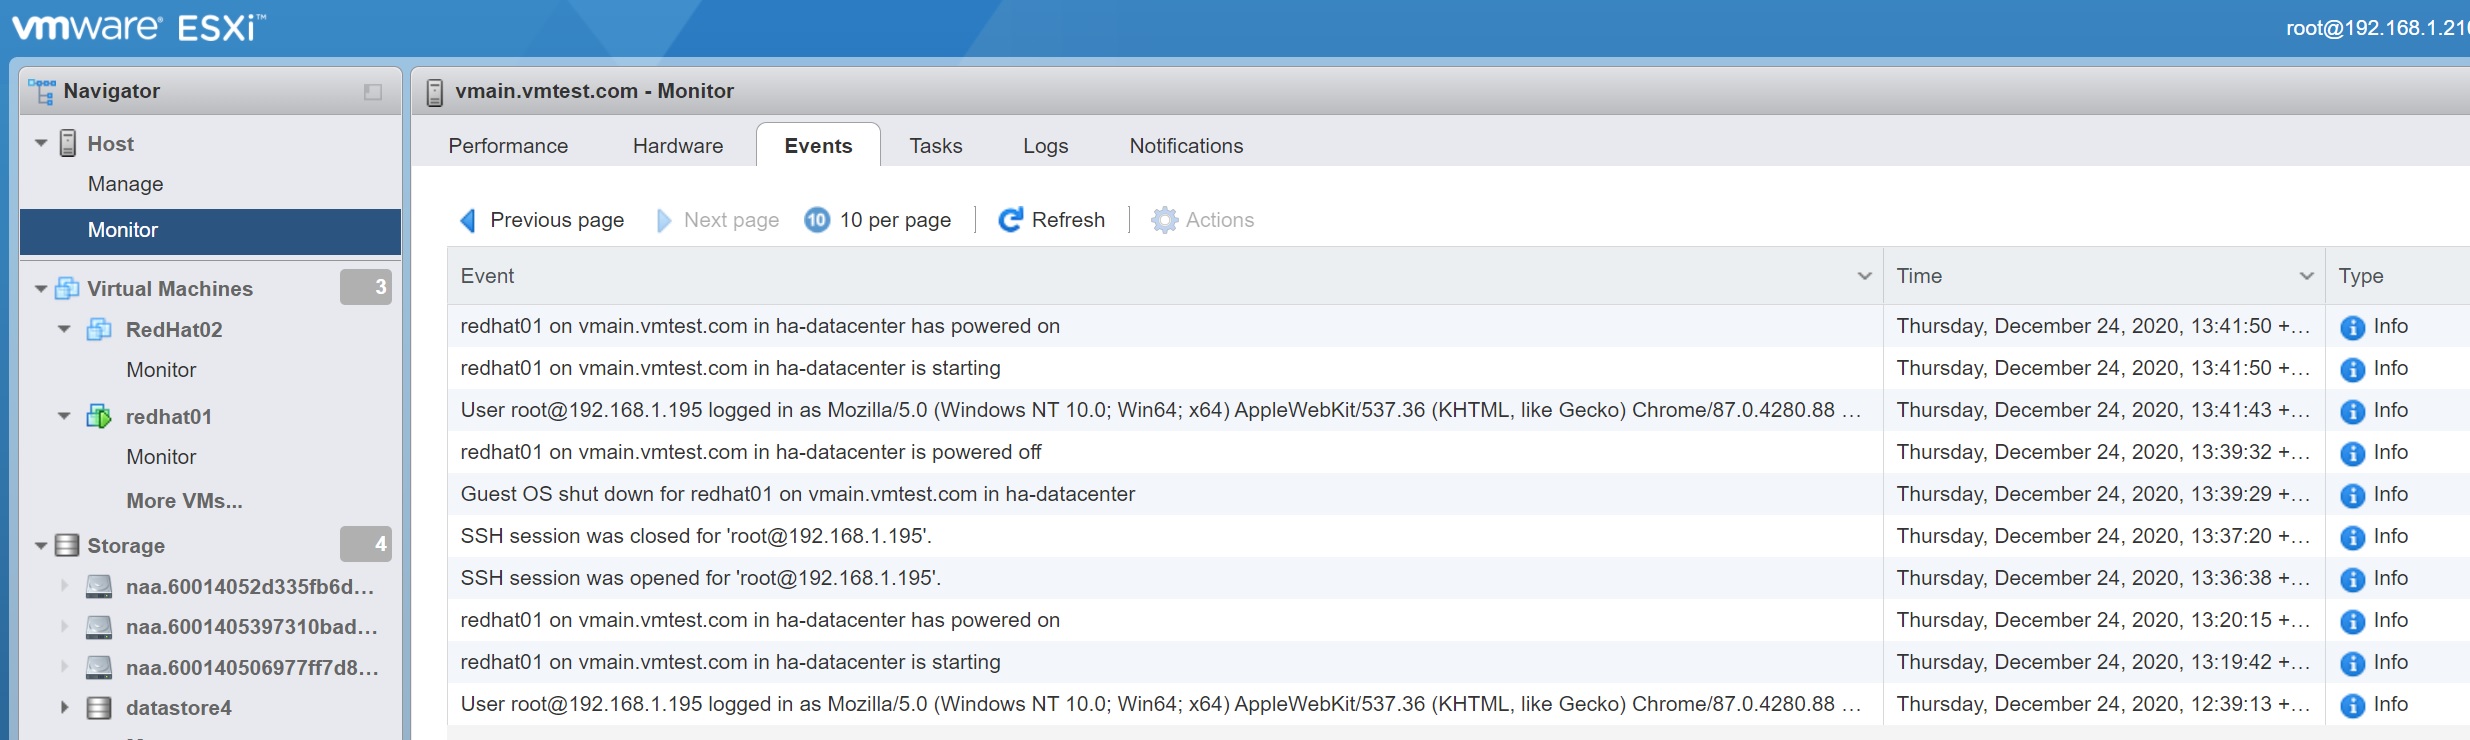Click the Navigator panel icon
Viewport: 2470px width, 740px height.
click(42, 91)
